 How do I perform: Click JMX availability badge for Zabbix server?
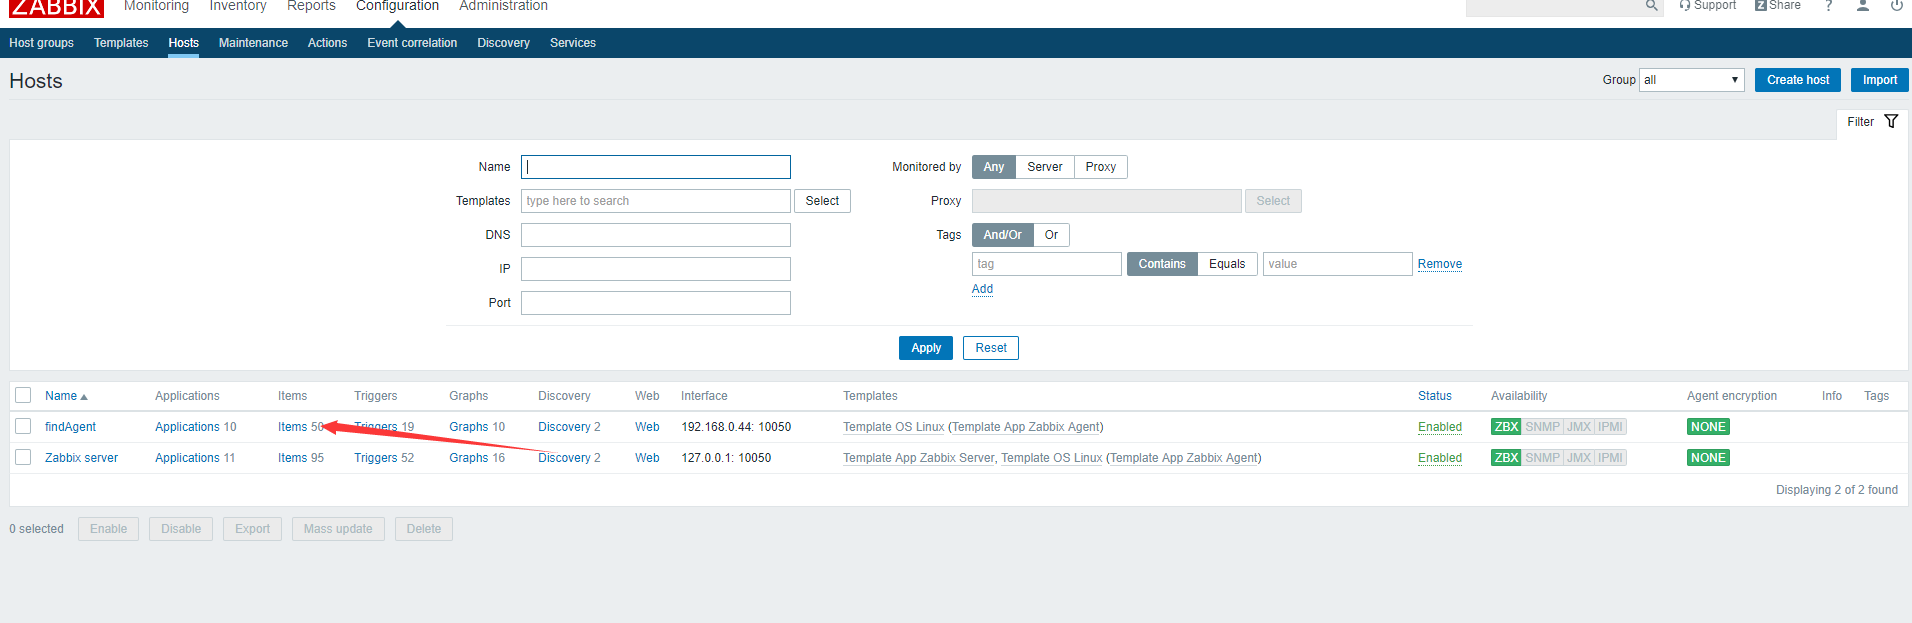[x=1579, y=458]
